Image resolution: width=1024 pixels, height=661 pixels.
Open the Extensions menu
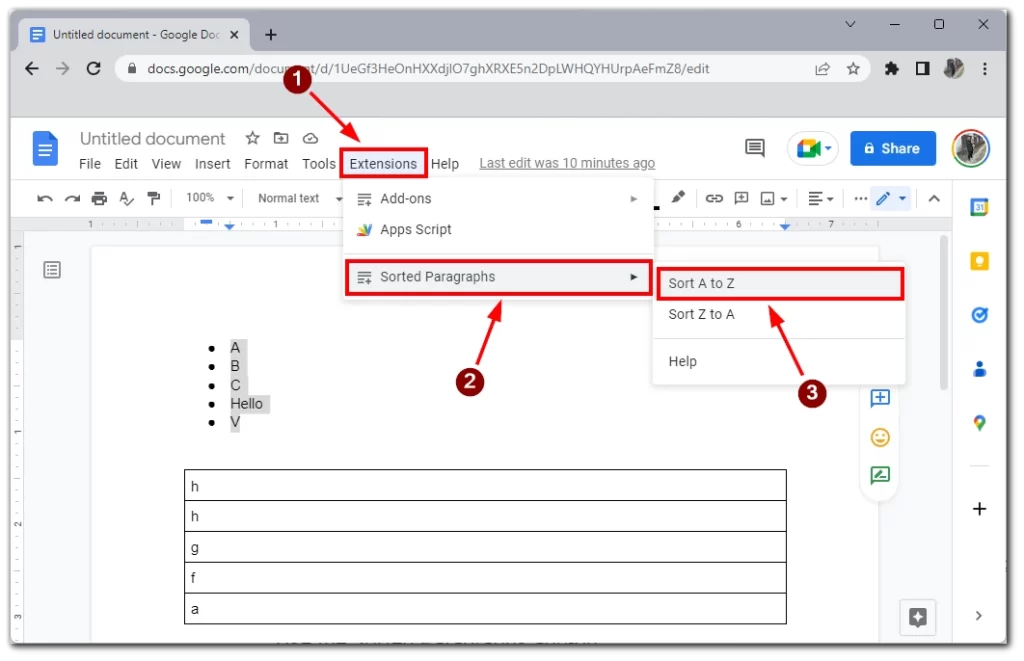click(383, 163)
